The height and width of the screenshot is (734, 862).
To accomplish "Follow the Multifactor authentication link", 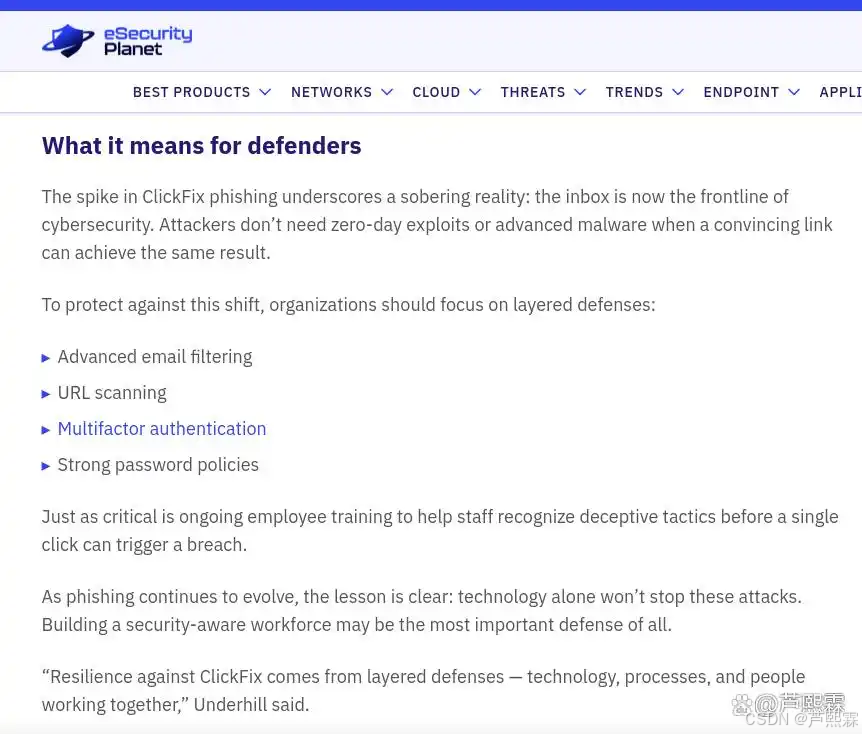I will pyautogui.click(x=162, y=429).
